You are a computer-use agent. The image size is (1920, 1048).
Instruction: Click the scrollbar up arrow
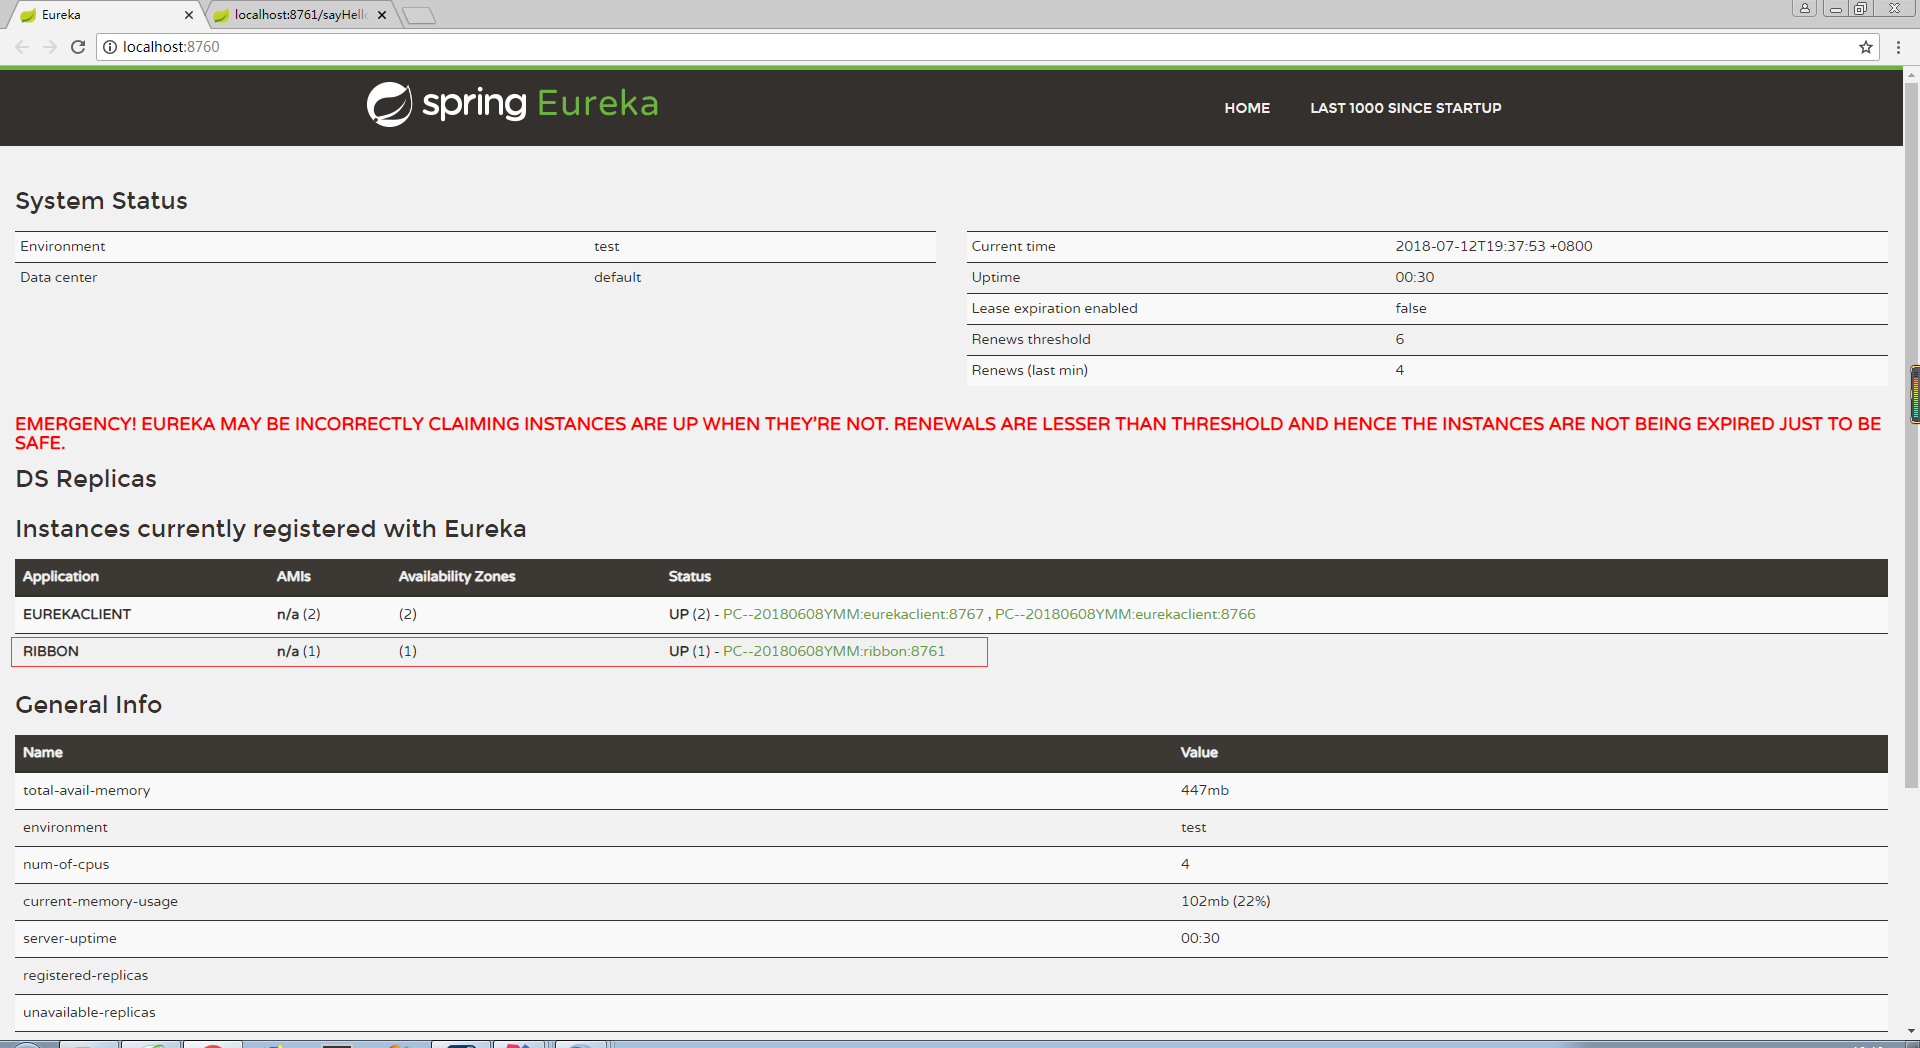(1912, 74)
